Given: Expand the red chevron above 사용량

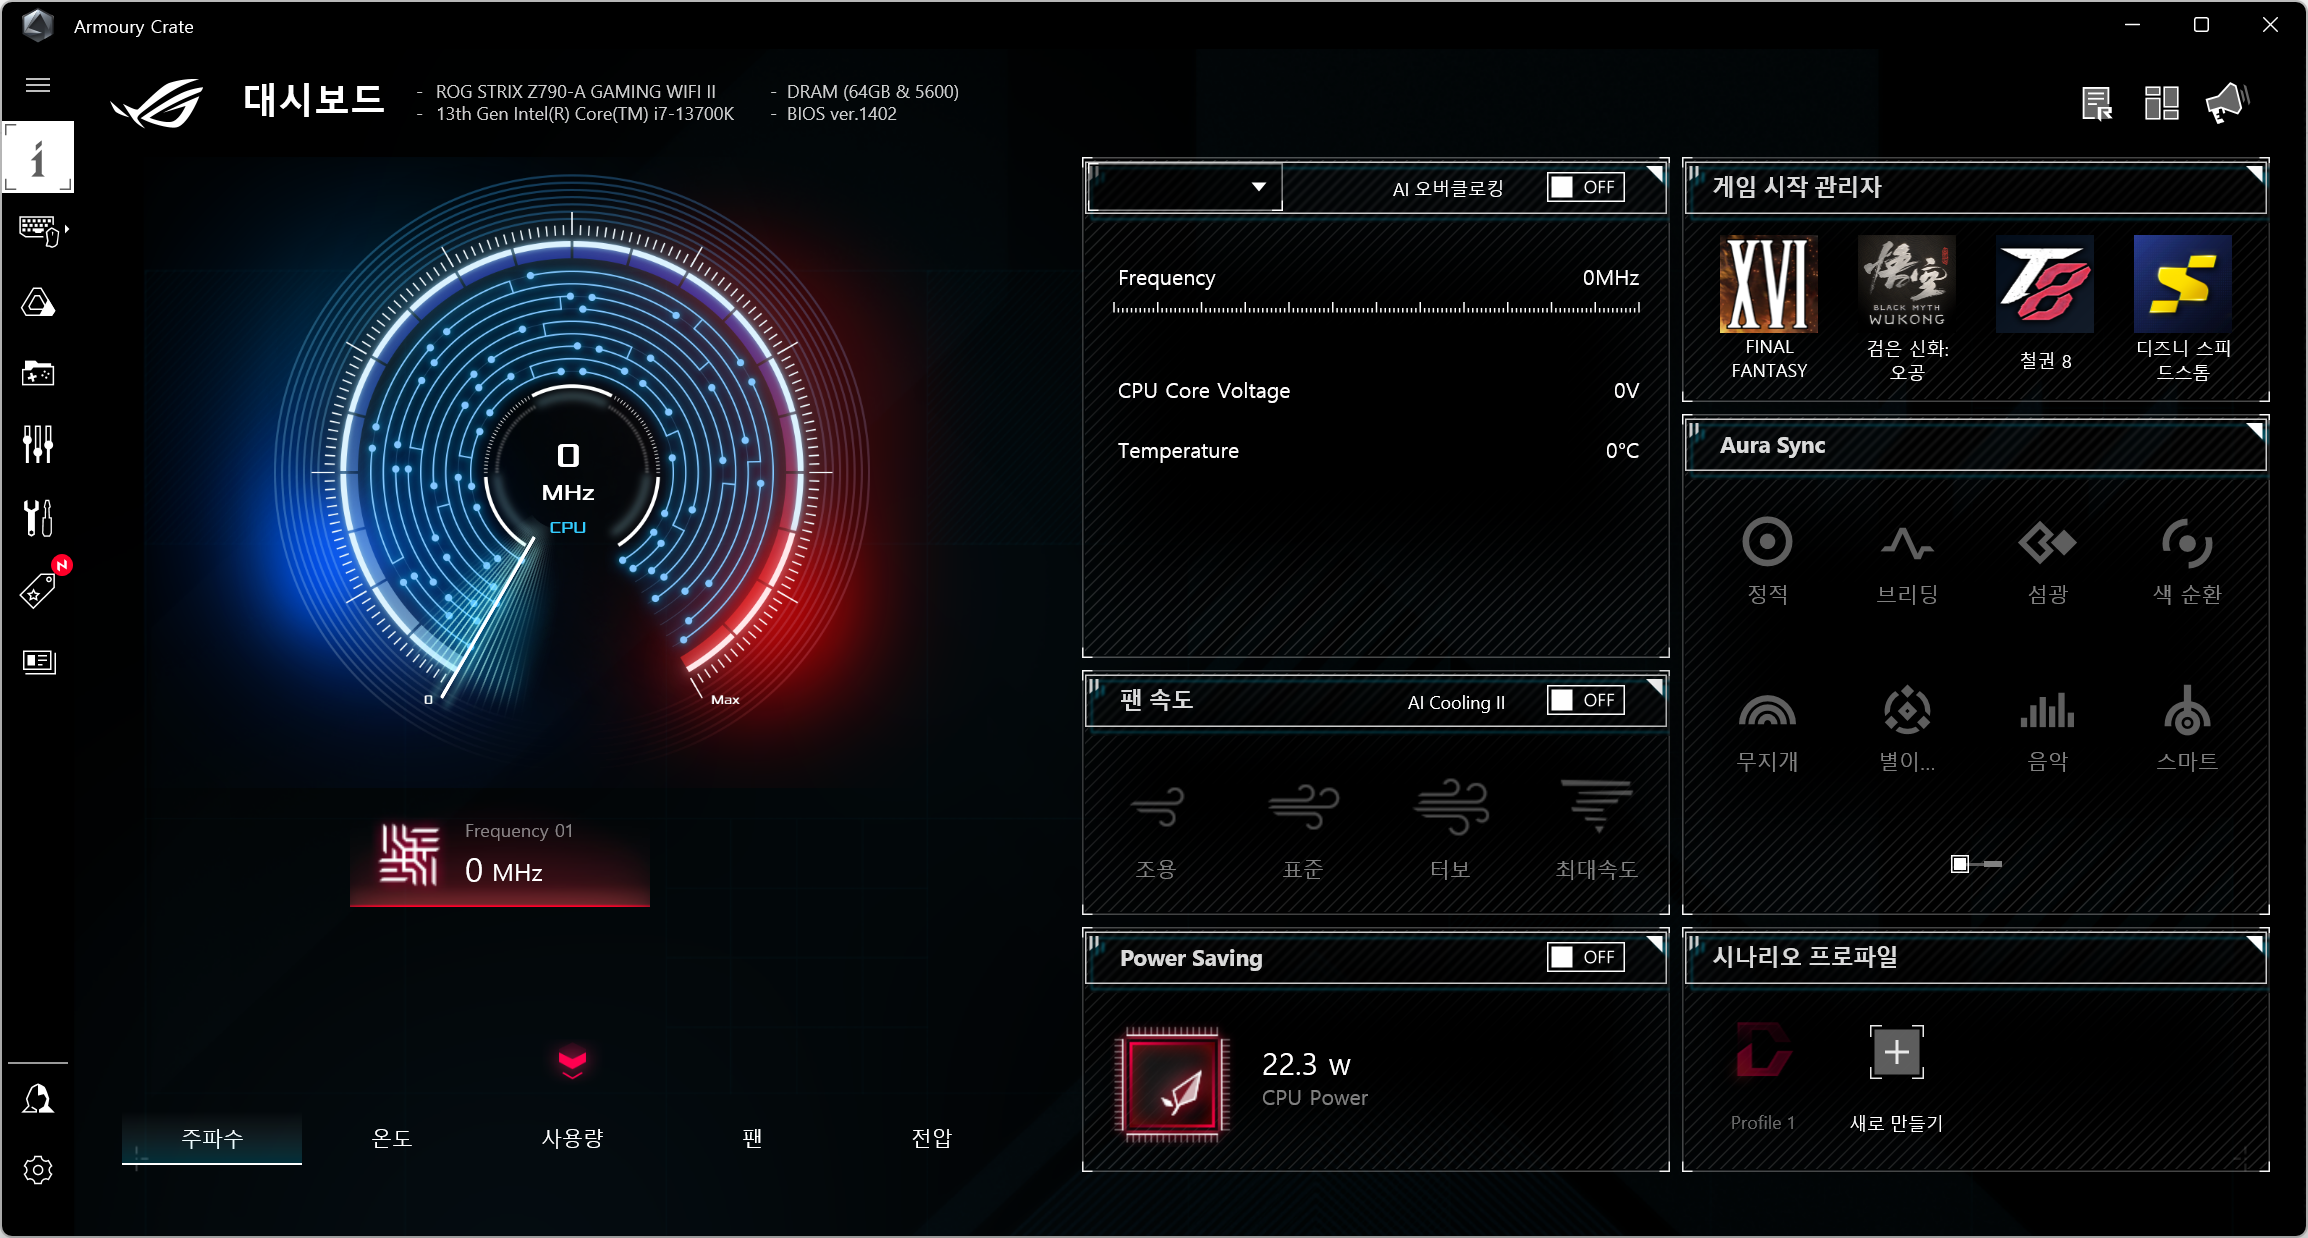Looking at the screenshot, I should point(572,1062).
